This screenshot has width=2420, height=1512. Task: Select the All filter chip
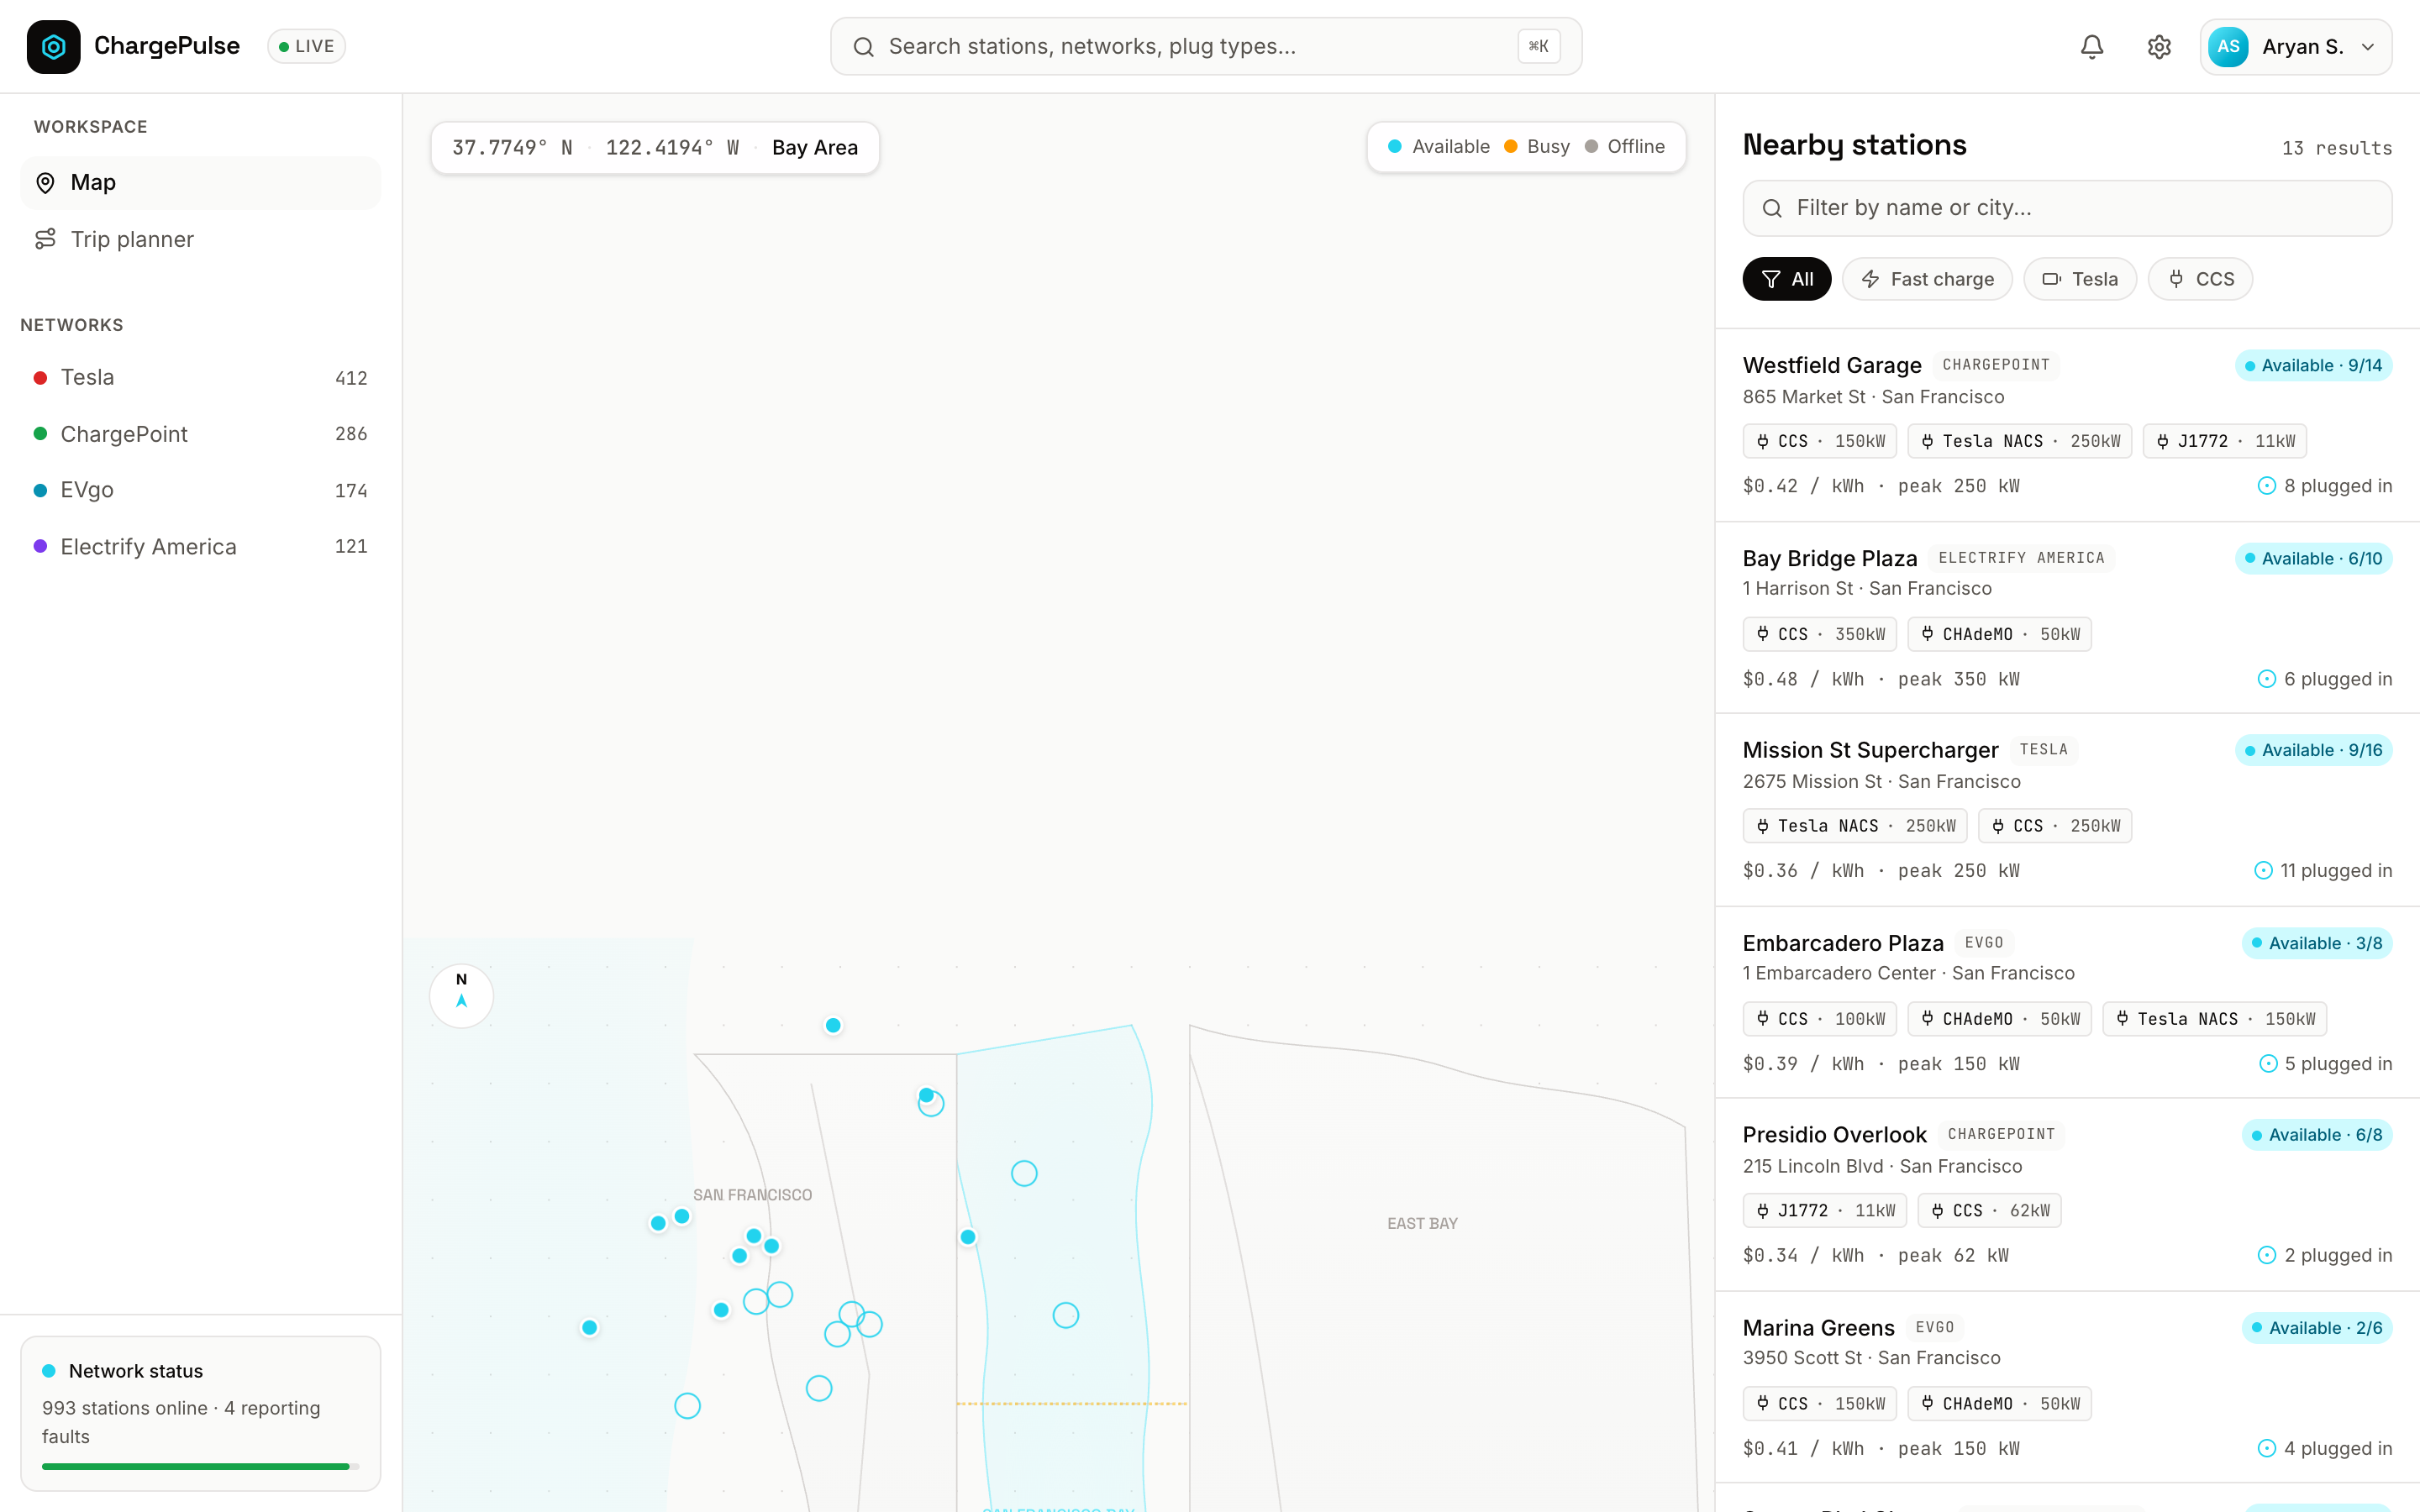pos(1786,279)
